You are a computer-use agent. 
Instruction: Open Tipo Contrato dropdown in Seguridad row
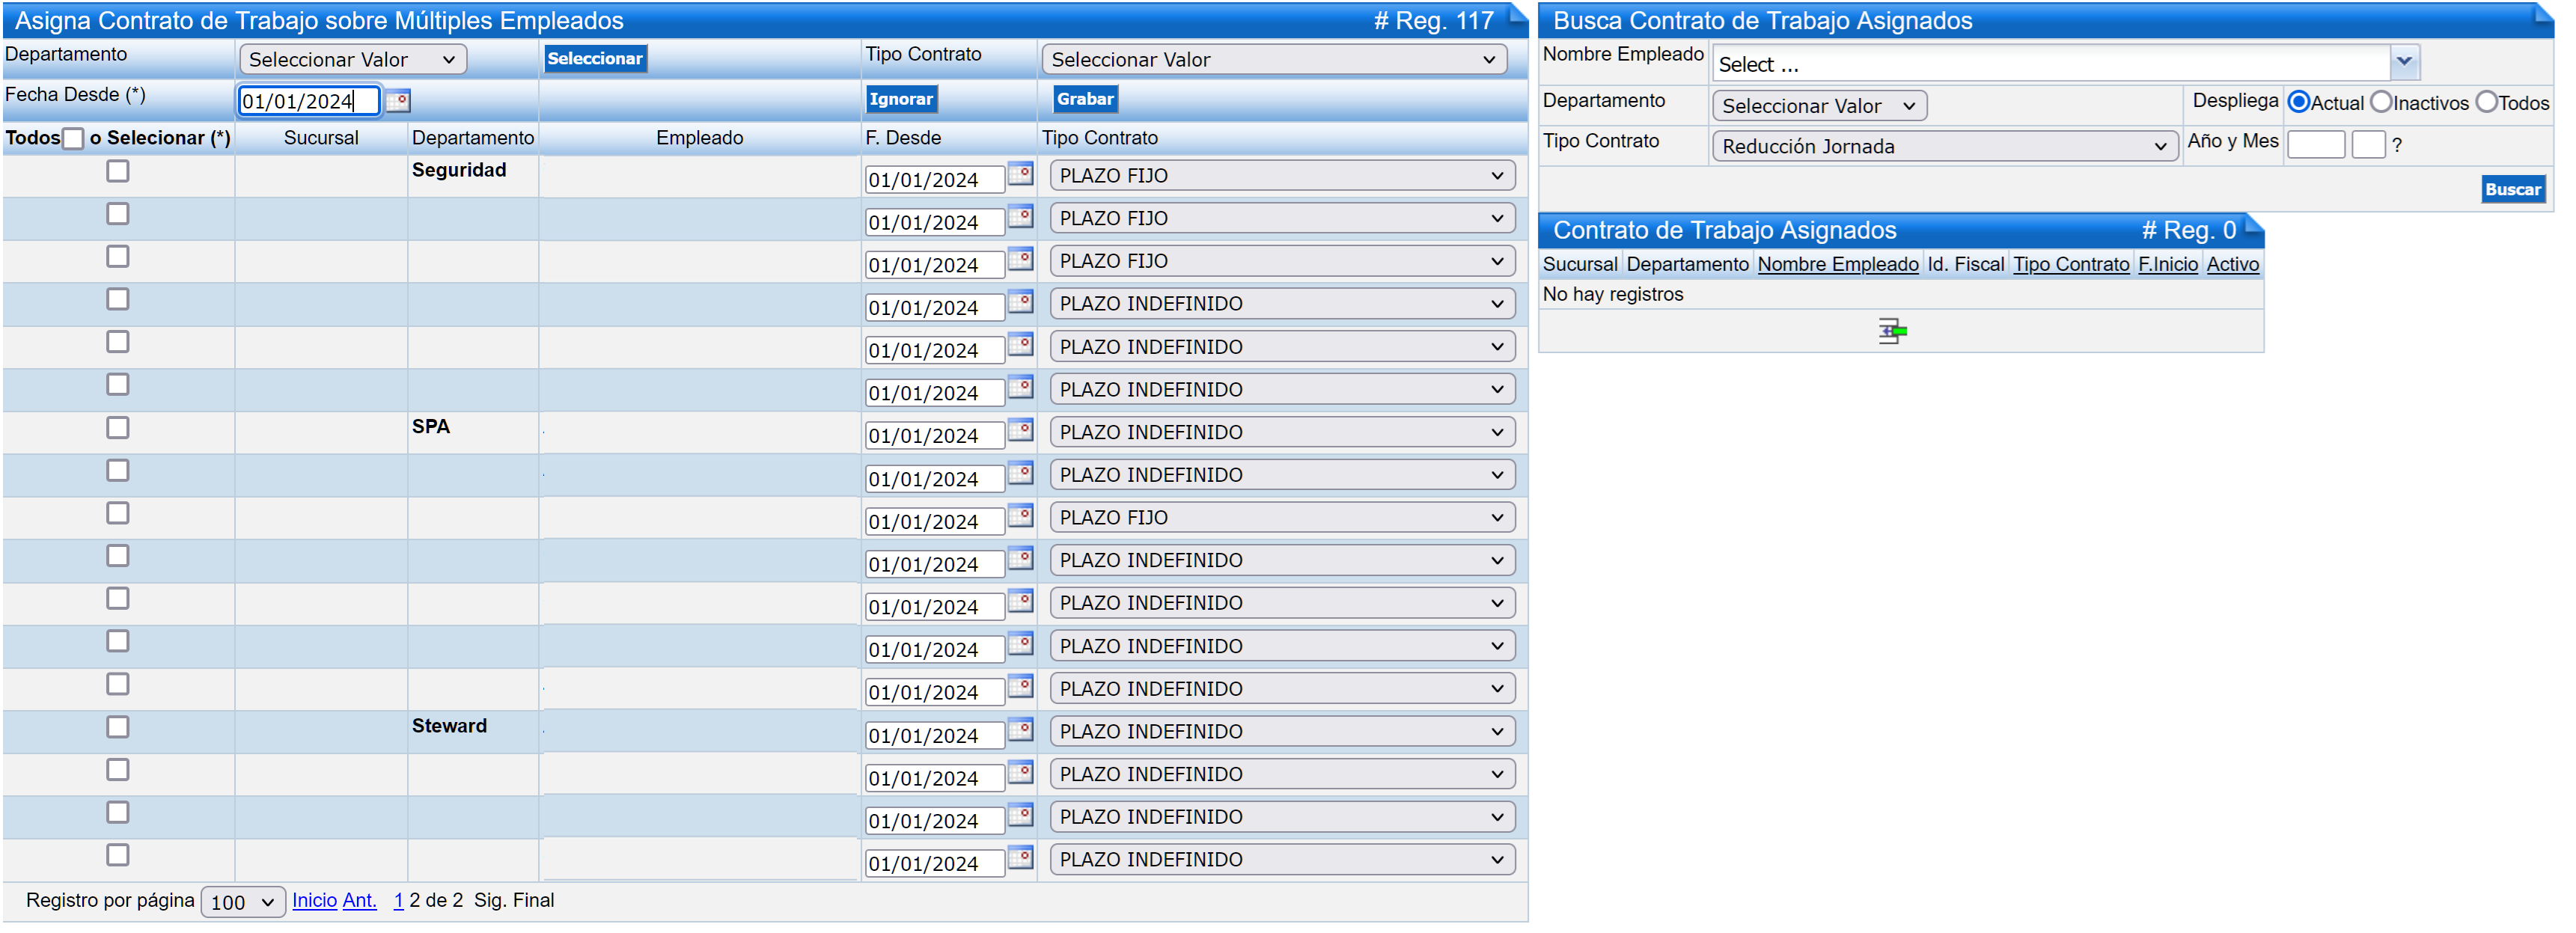coord(1282,176)
